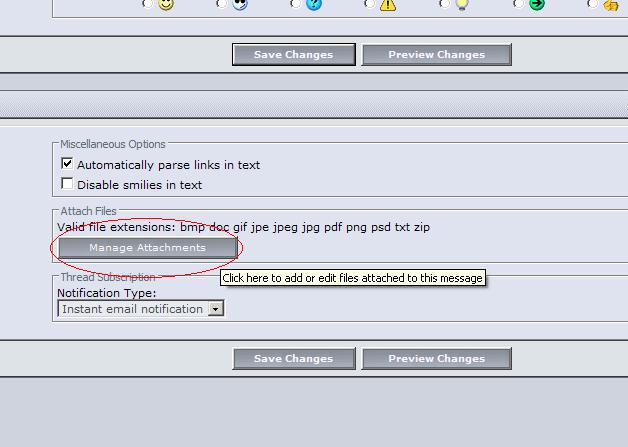628x447 pixels.
Task: Click the lightbulb post icon
Action: point(462,5)
